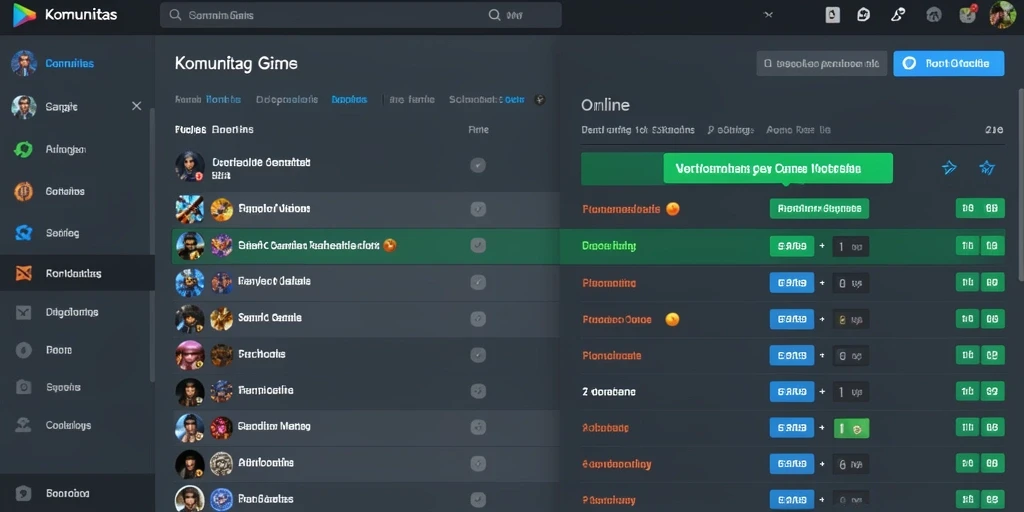This screenshot has height=512, width=1024.
Task: Click the gray person icon beside Codelogs
Action: (24, 425)
